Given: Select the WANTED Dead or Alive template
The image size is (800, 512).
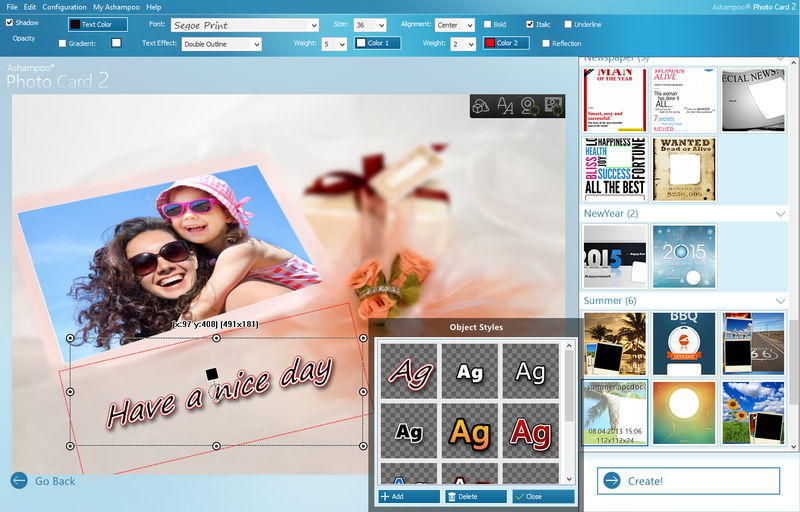Looking at the screenshot, I should 684,169.
